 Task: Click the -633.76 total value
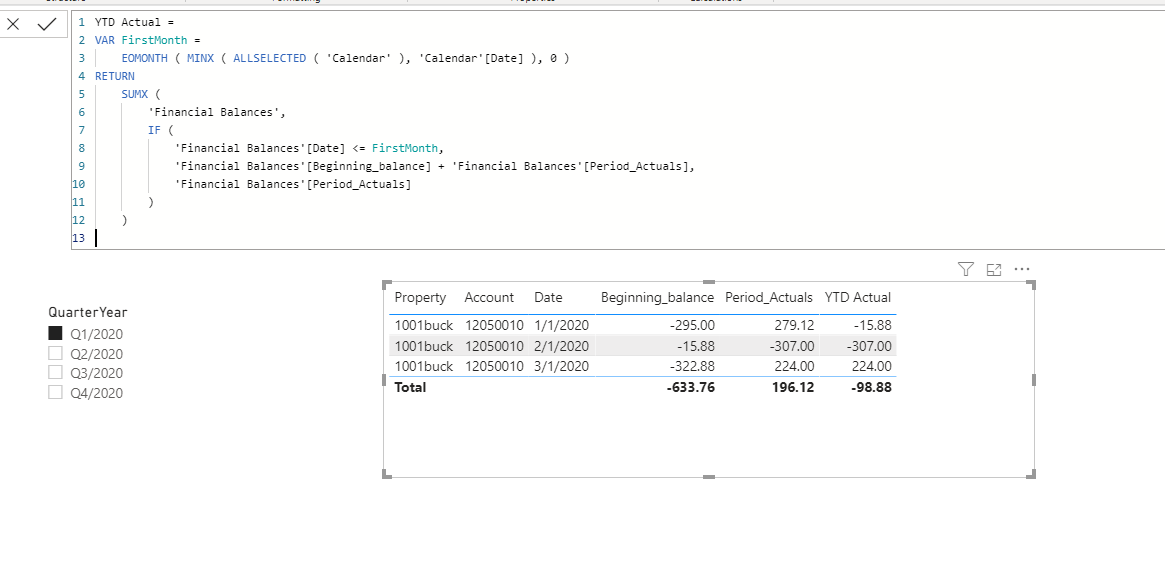click(x=692, y=387)
